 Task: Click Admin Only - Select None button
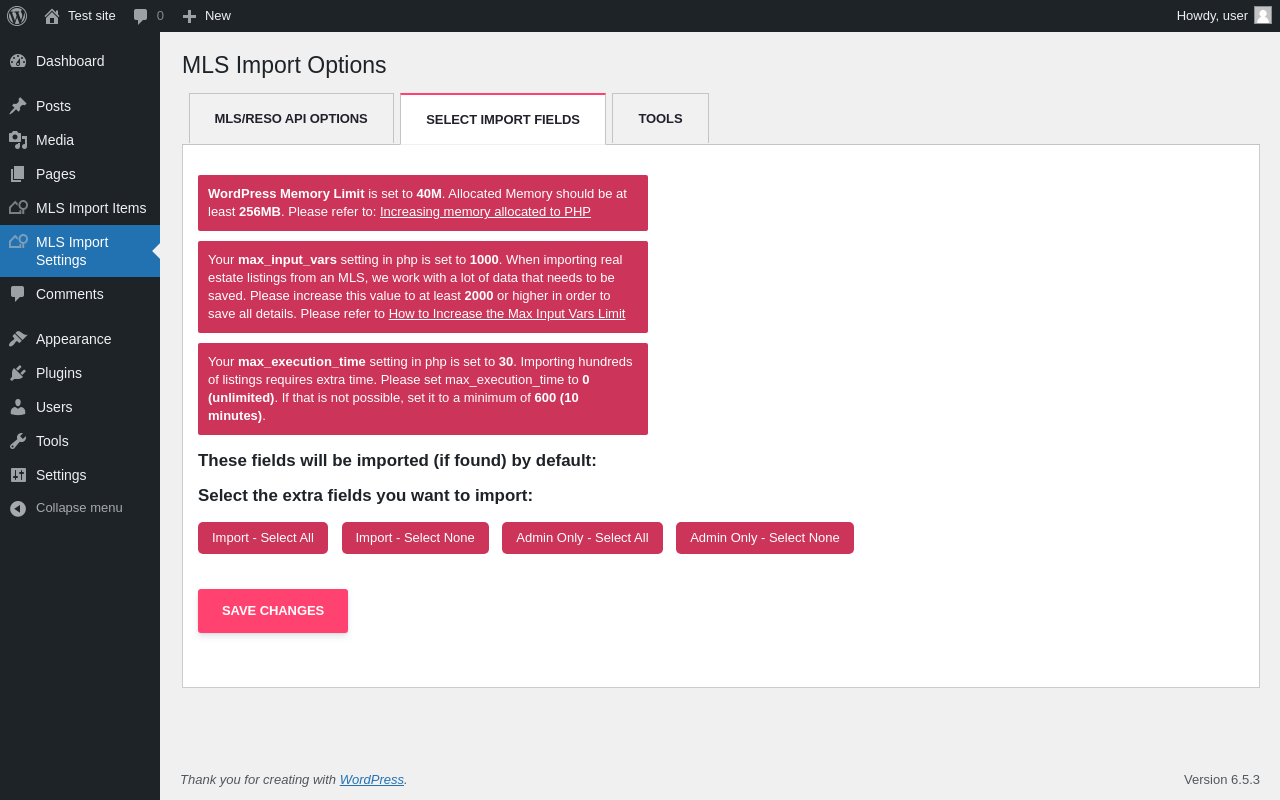tap(765, 538)
